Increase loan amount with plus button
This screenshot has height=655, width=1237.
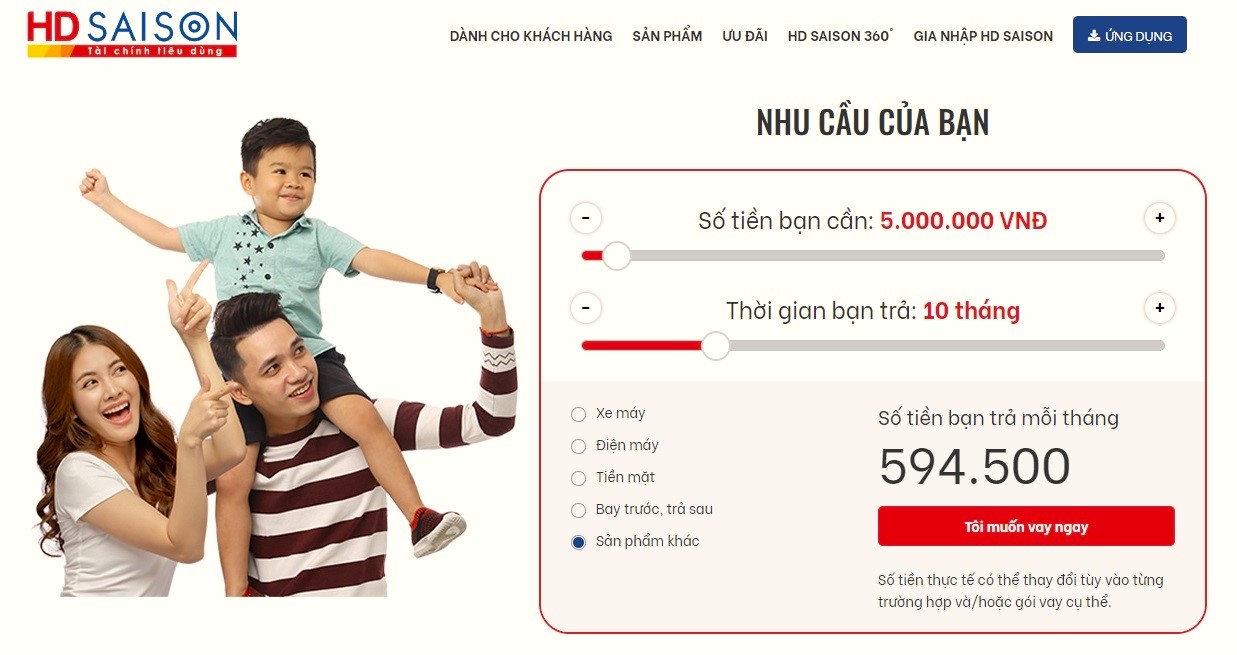pos(1159,218)
